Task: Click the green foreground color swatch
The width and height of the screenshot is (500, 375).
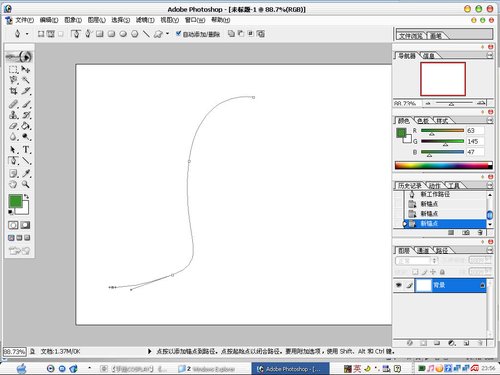Action: click(15, 201)
